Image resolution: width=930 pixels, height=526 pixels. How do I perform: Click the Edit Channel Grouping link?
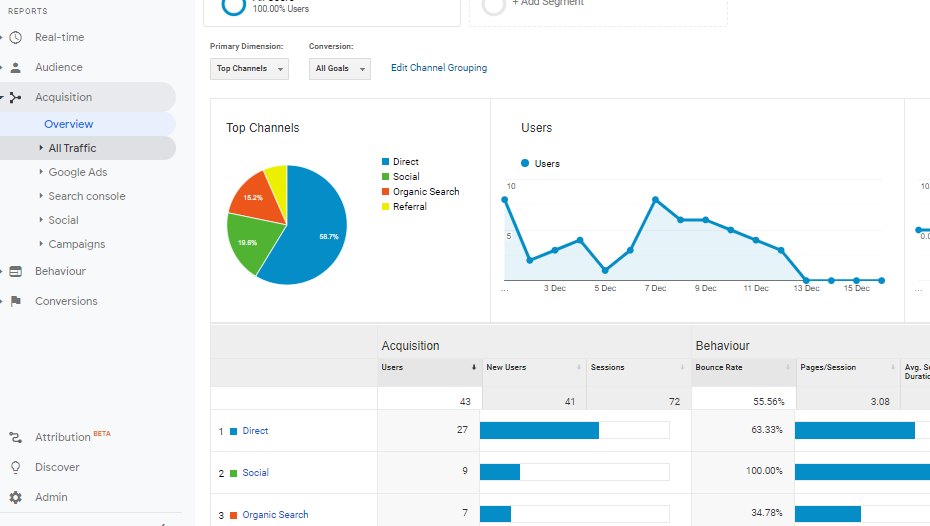coord(439,68)
